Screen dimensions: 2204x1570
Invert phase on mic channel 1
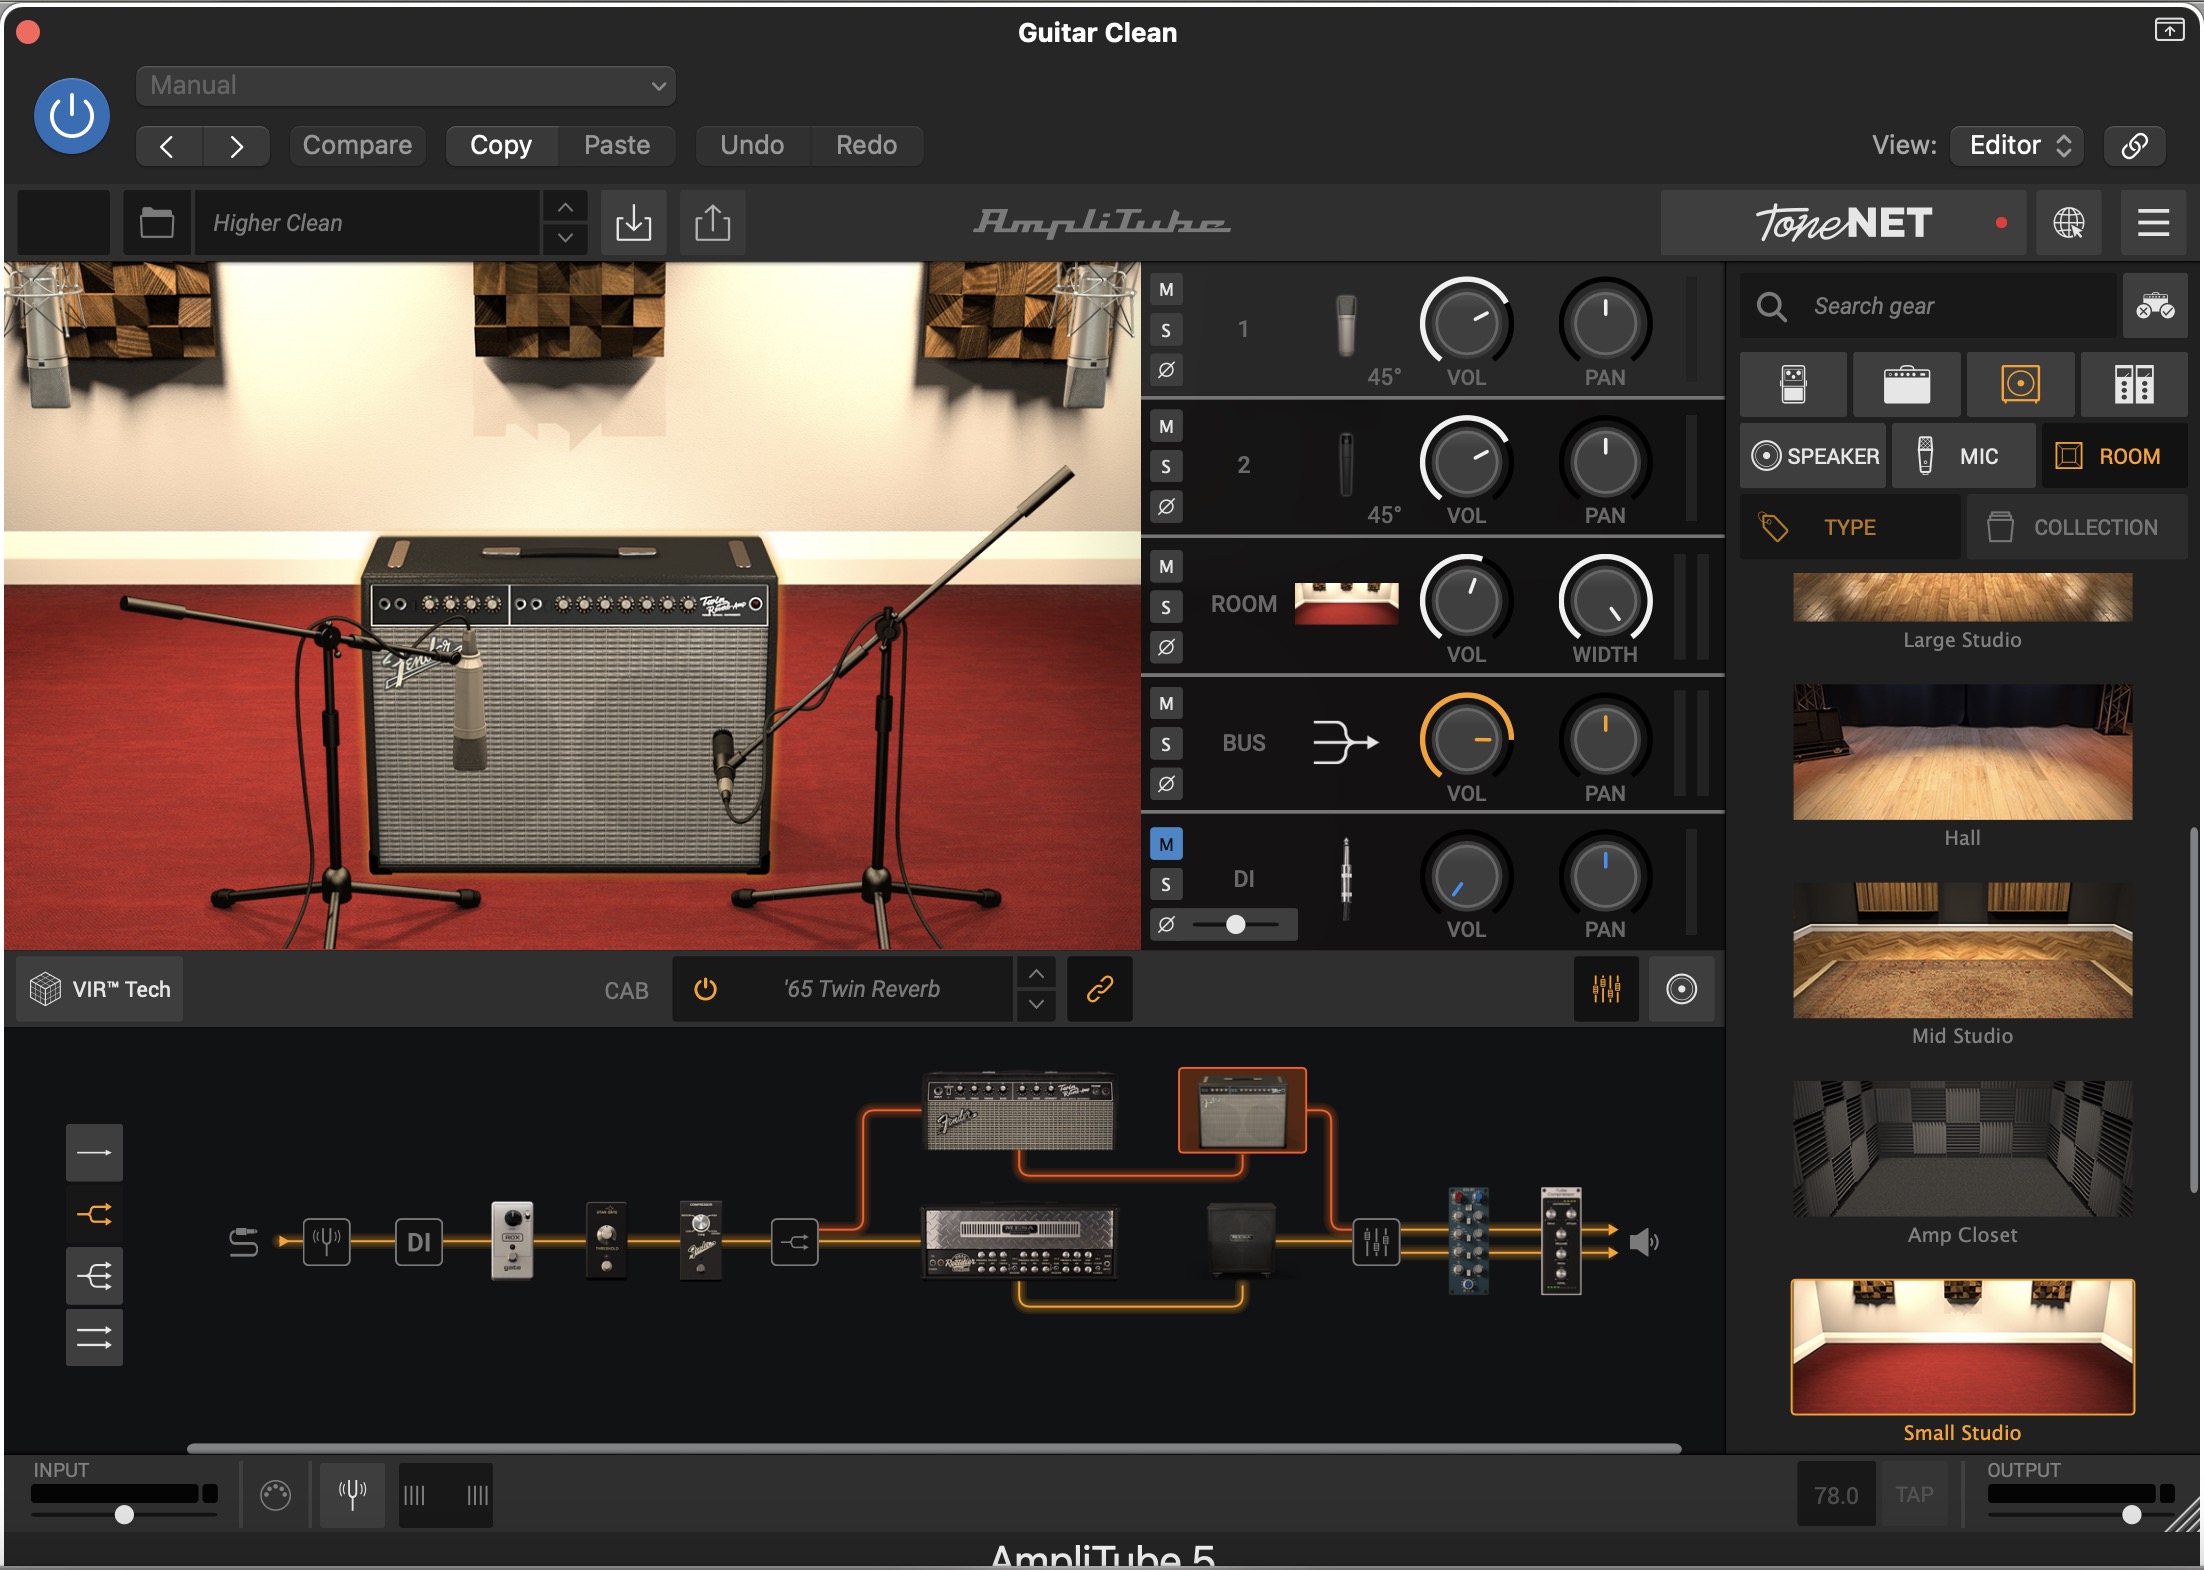point(1166,370)
